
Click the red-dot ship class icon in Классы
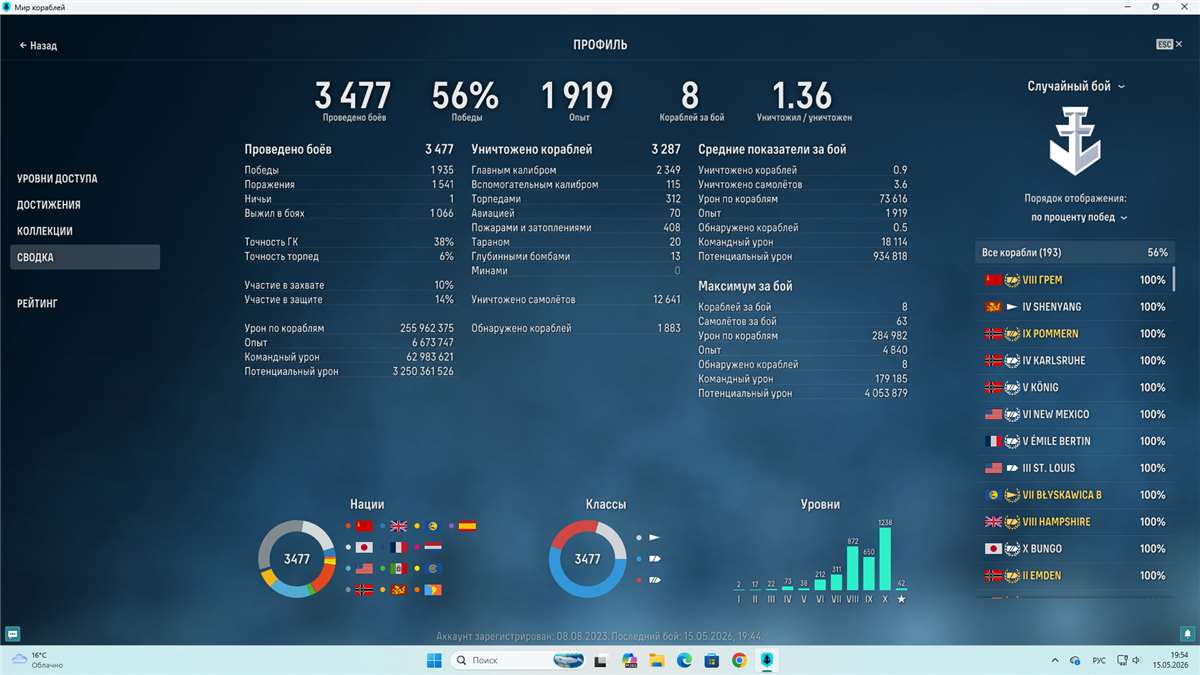654,580
